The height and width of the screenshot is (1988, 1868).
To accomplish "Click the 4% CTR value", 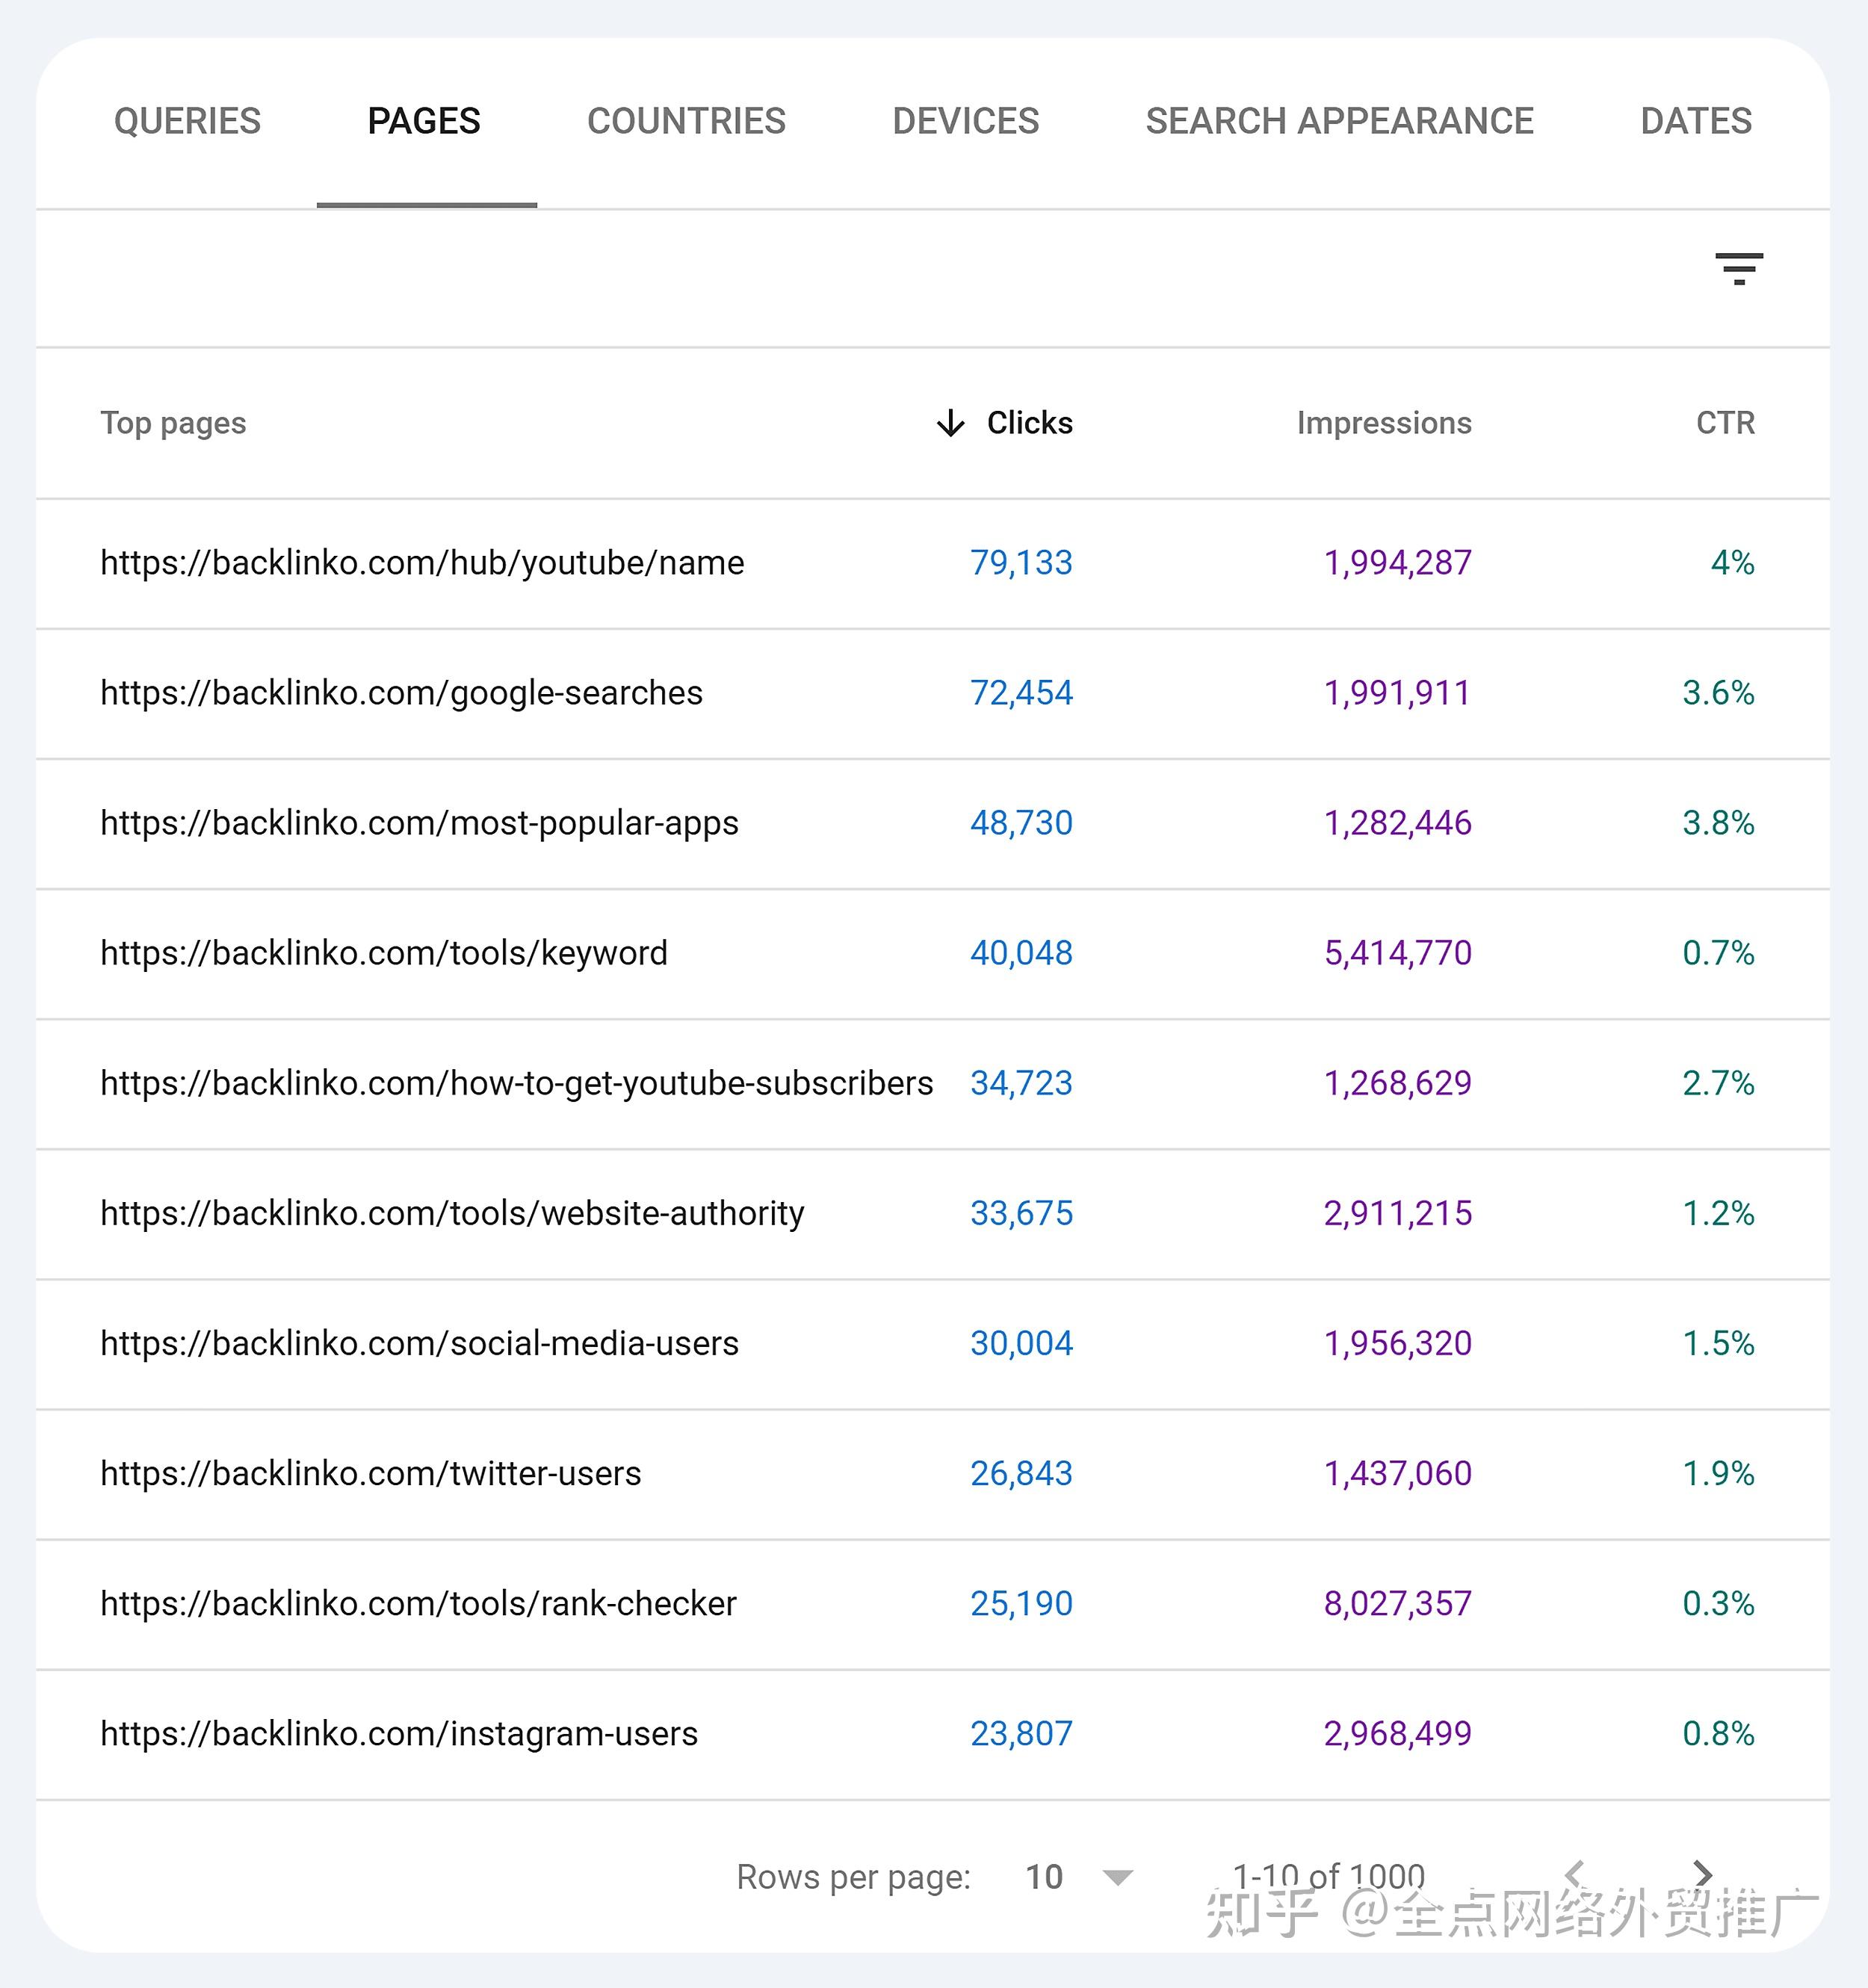I will (1733, 563).
